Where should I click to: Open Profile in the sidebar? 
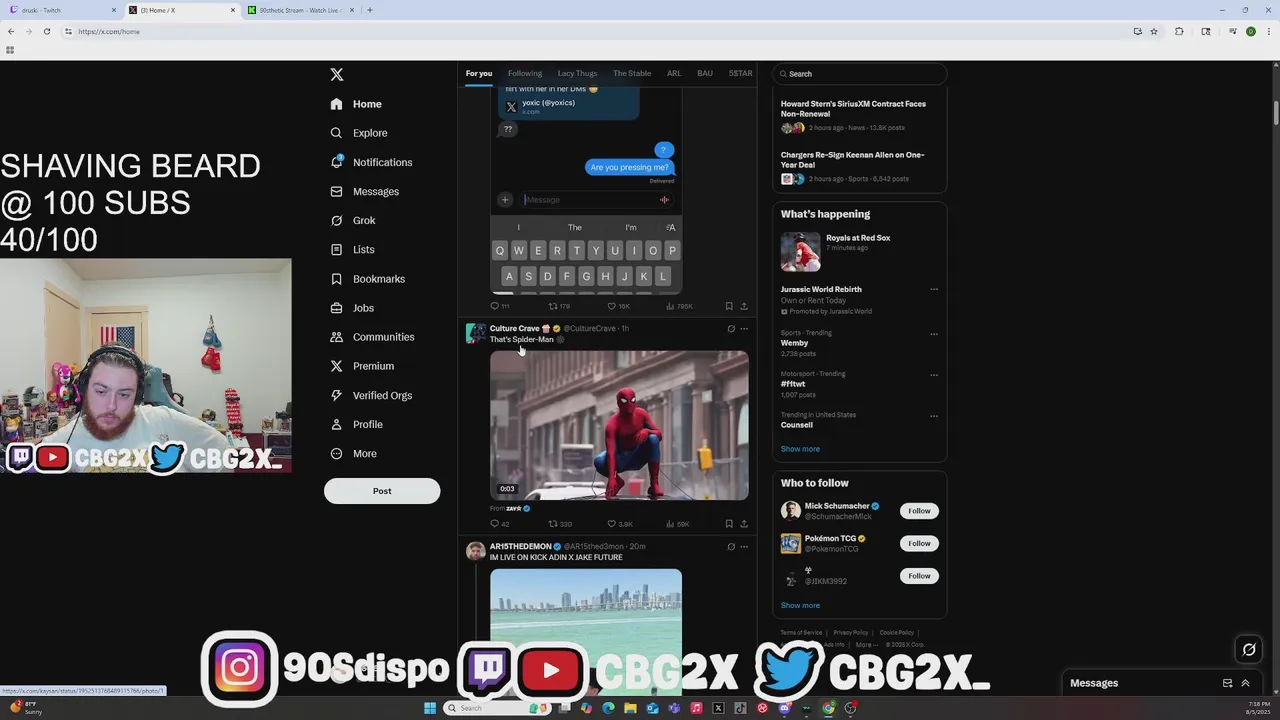[356, 424]
